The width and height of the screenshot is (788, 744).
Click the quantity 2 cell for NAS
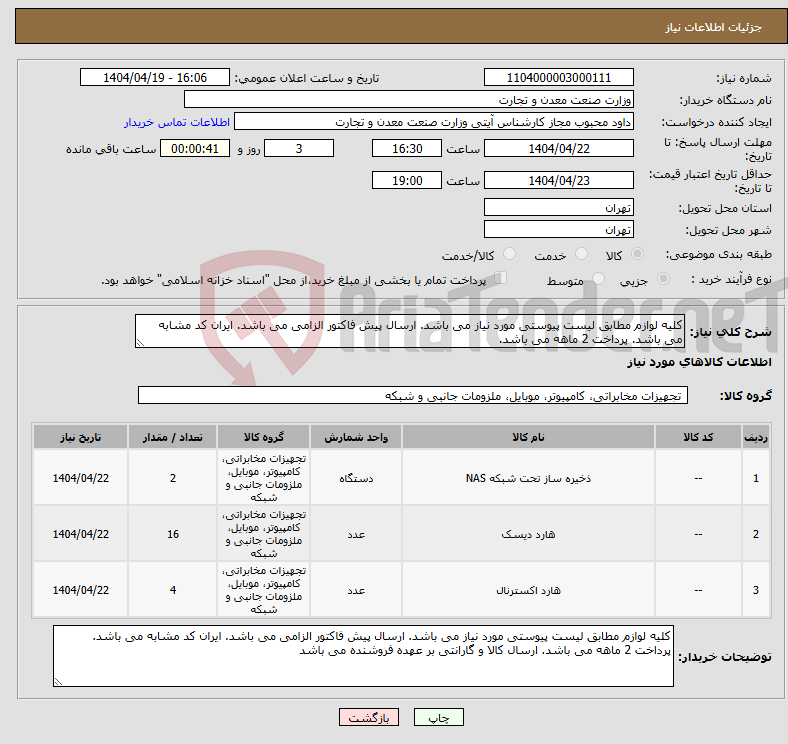pos(172,478)
